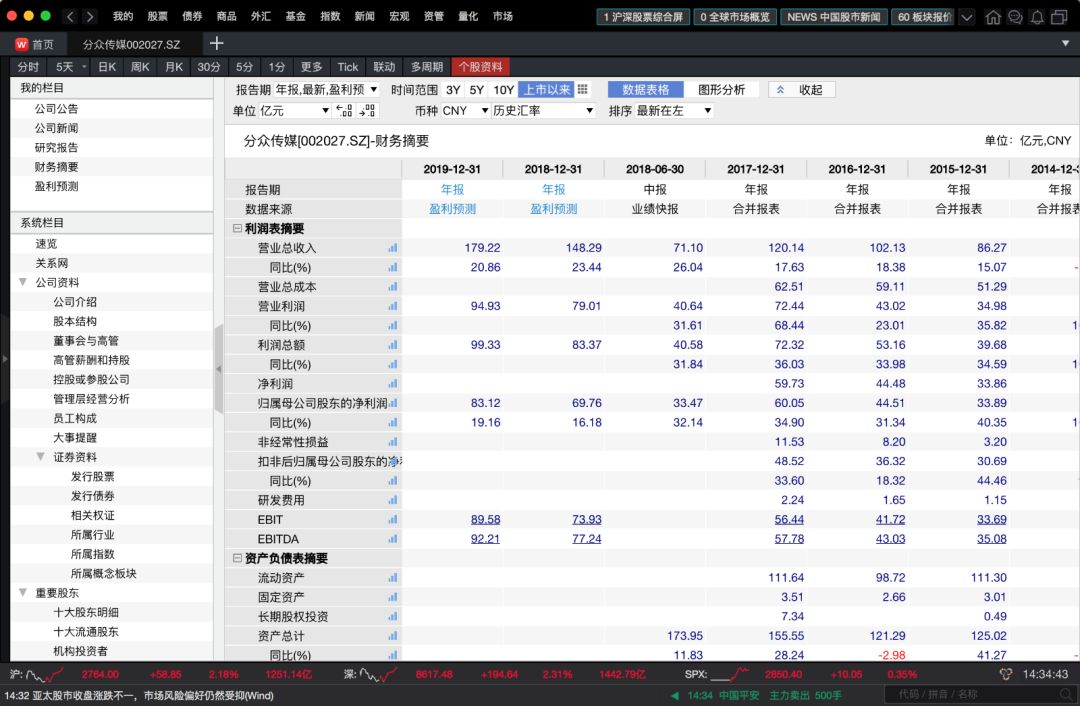The width and height of the screenshot is (1080, 706).
Task: Select the 3Y time range
Action: coord(453,89)
